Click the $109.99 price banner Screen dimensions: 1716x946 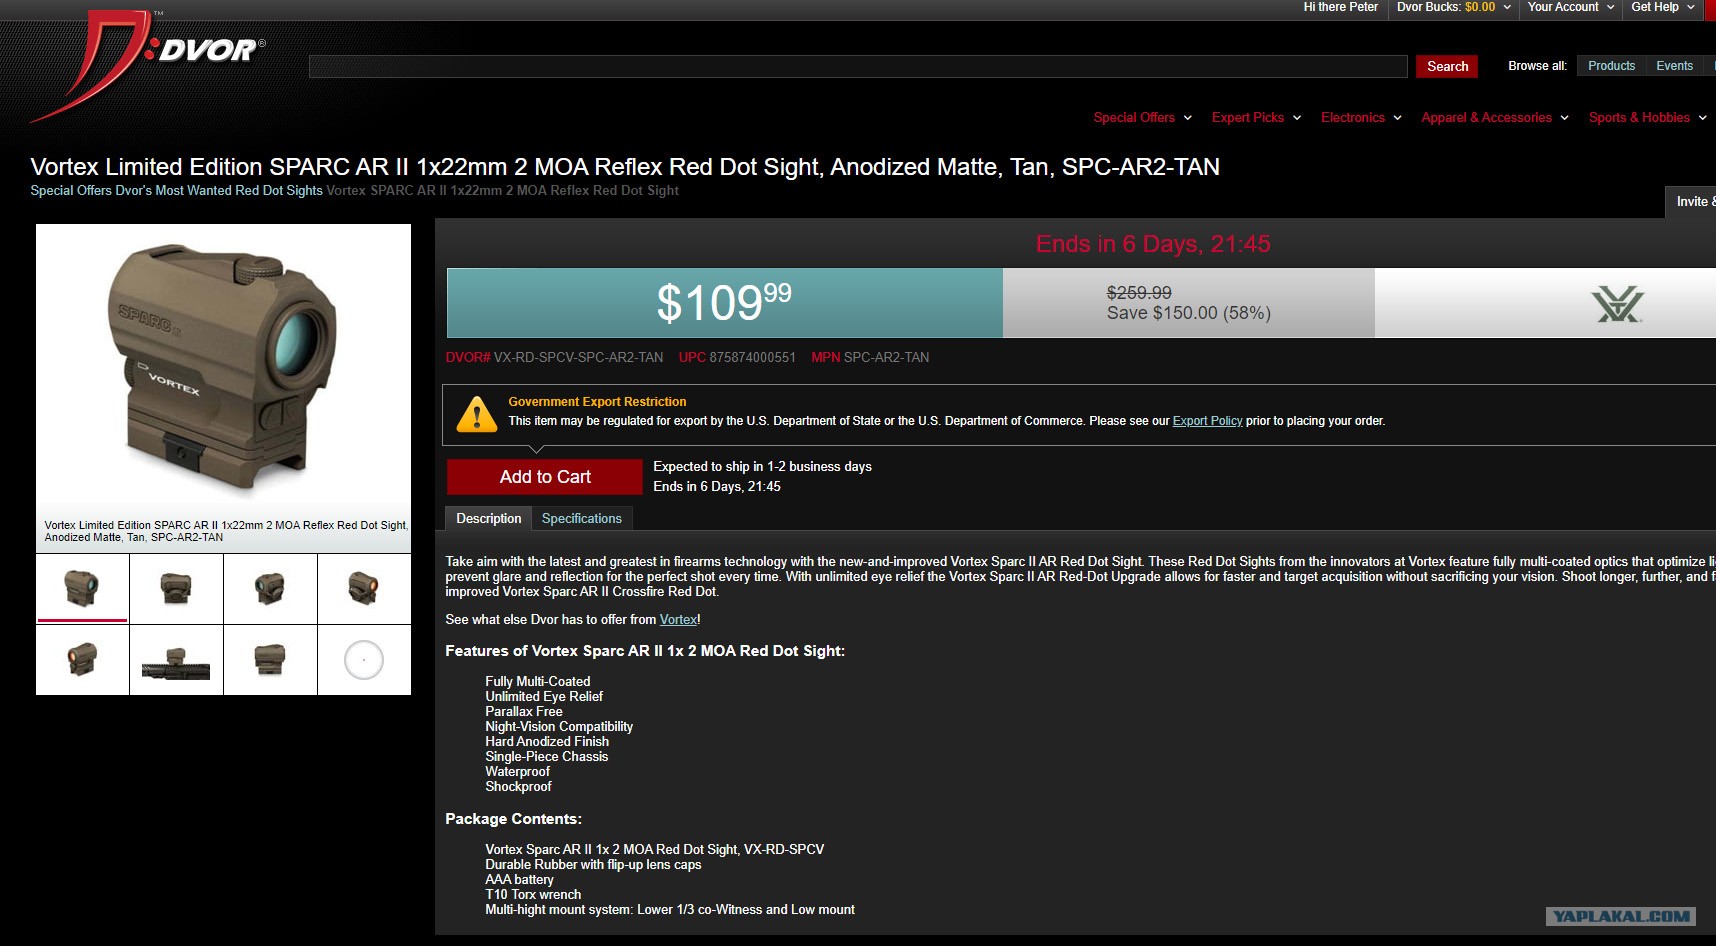[x=724, y=303]
